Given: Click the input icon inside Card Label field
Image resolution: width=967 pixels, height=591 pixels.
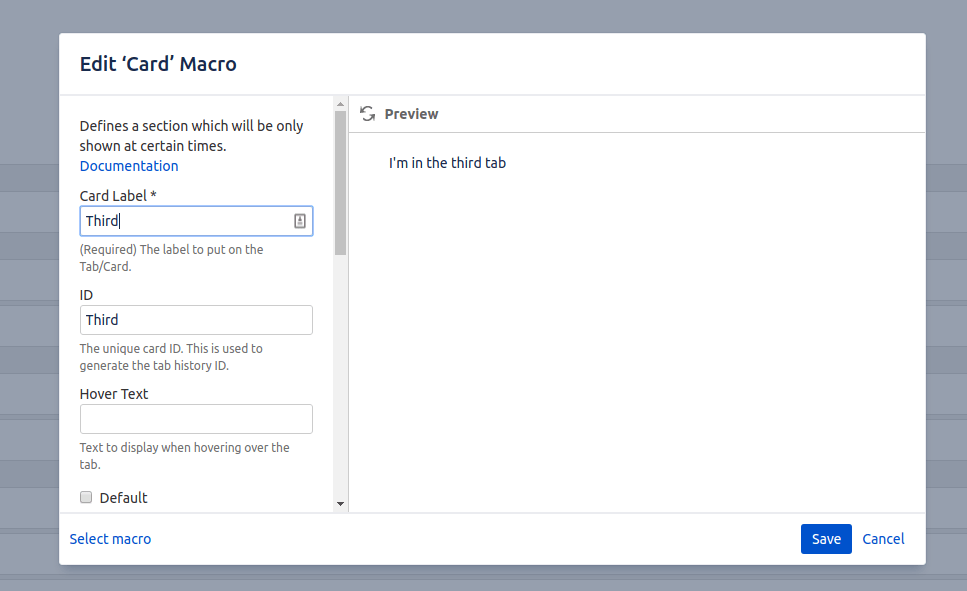Looking at the screenshot, I should pos(300,220).
